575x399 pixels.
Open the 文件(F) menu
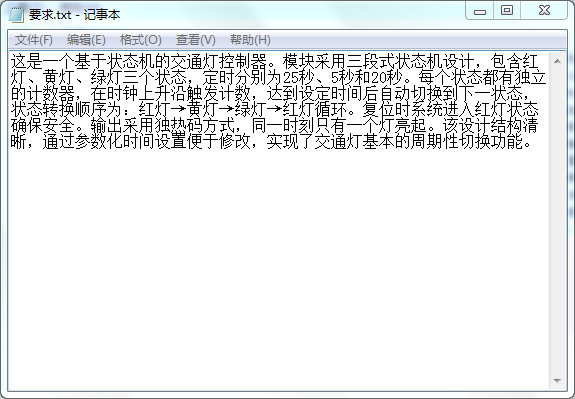click(x=34, y=40)
